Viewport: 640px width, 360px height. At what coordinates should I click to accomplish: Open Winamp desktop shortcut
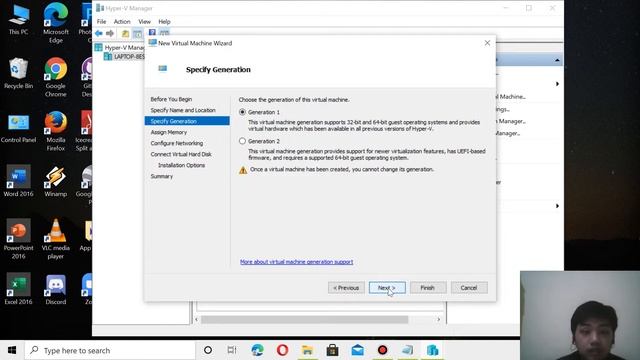(x=56, y=181)
